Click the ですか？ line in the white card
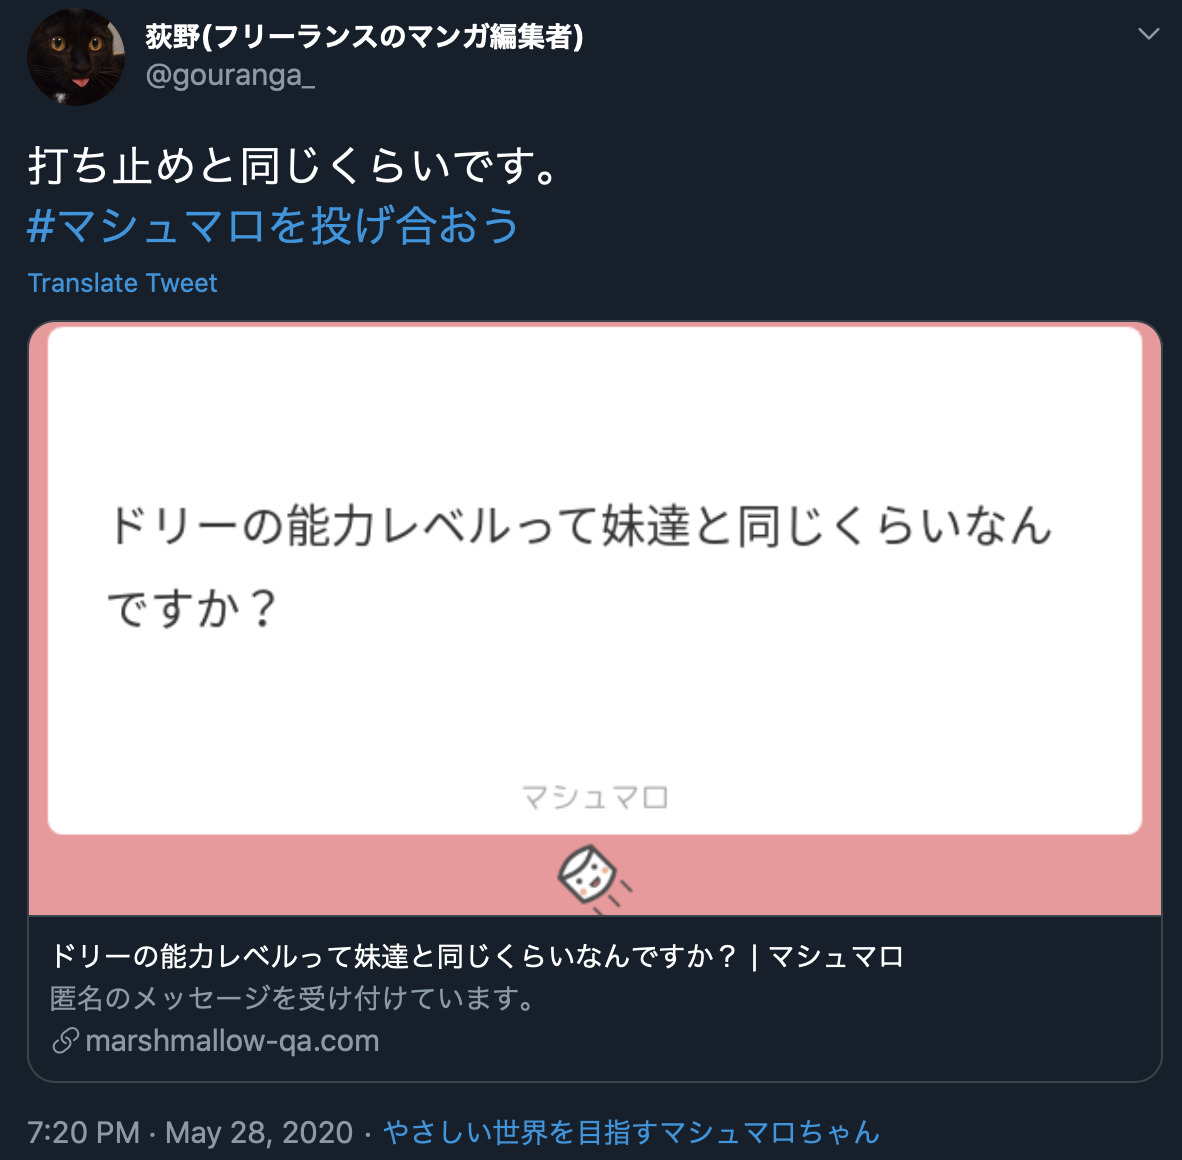 (x=193, y=609)
